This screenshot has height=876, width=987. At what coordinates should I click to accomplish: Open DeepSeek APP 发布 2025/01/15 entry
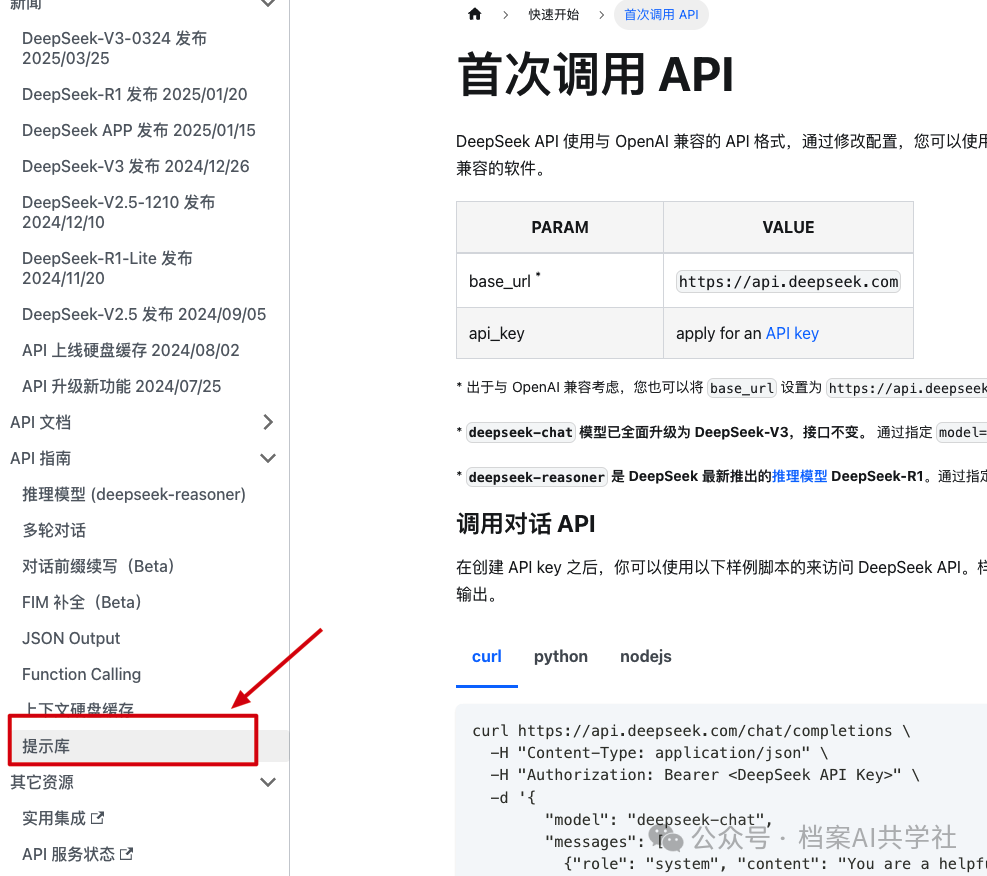tap(139, 130)
